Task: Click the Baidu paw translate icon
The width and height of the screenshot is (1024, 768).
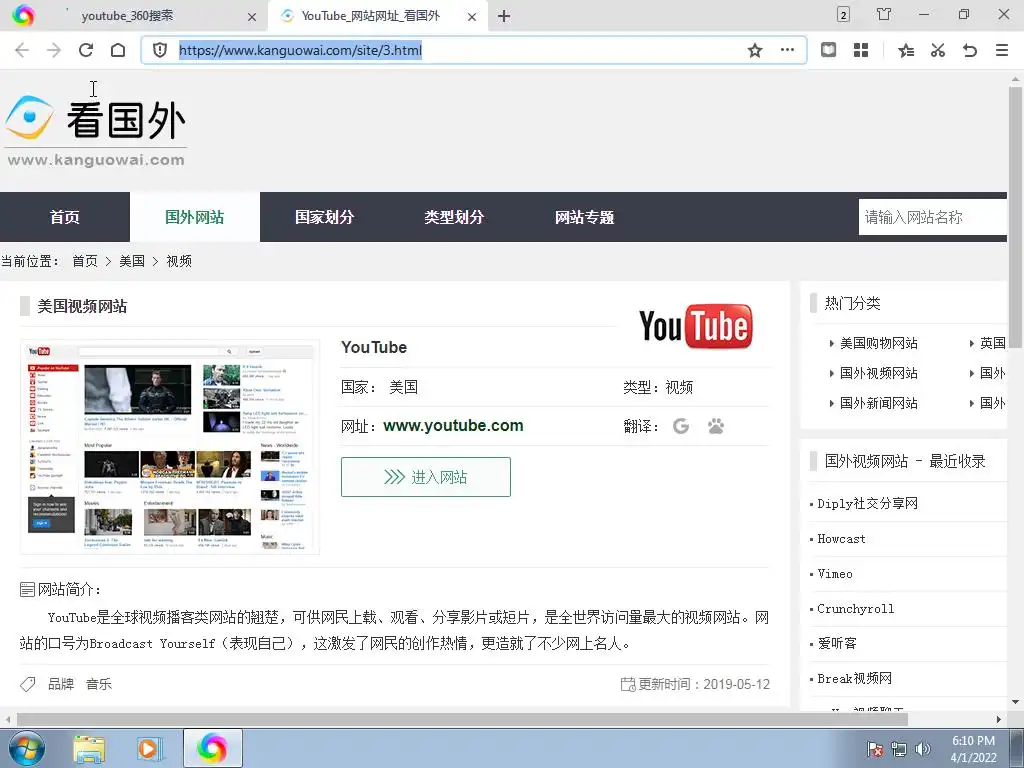Action: (x=716, y=426)
